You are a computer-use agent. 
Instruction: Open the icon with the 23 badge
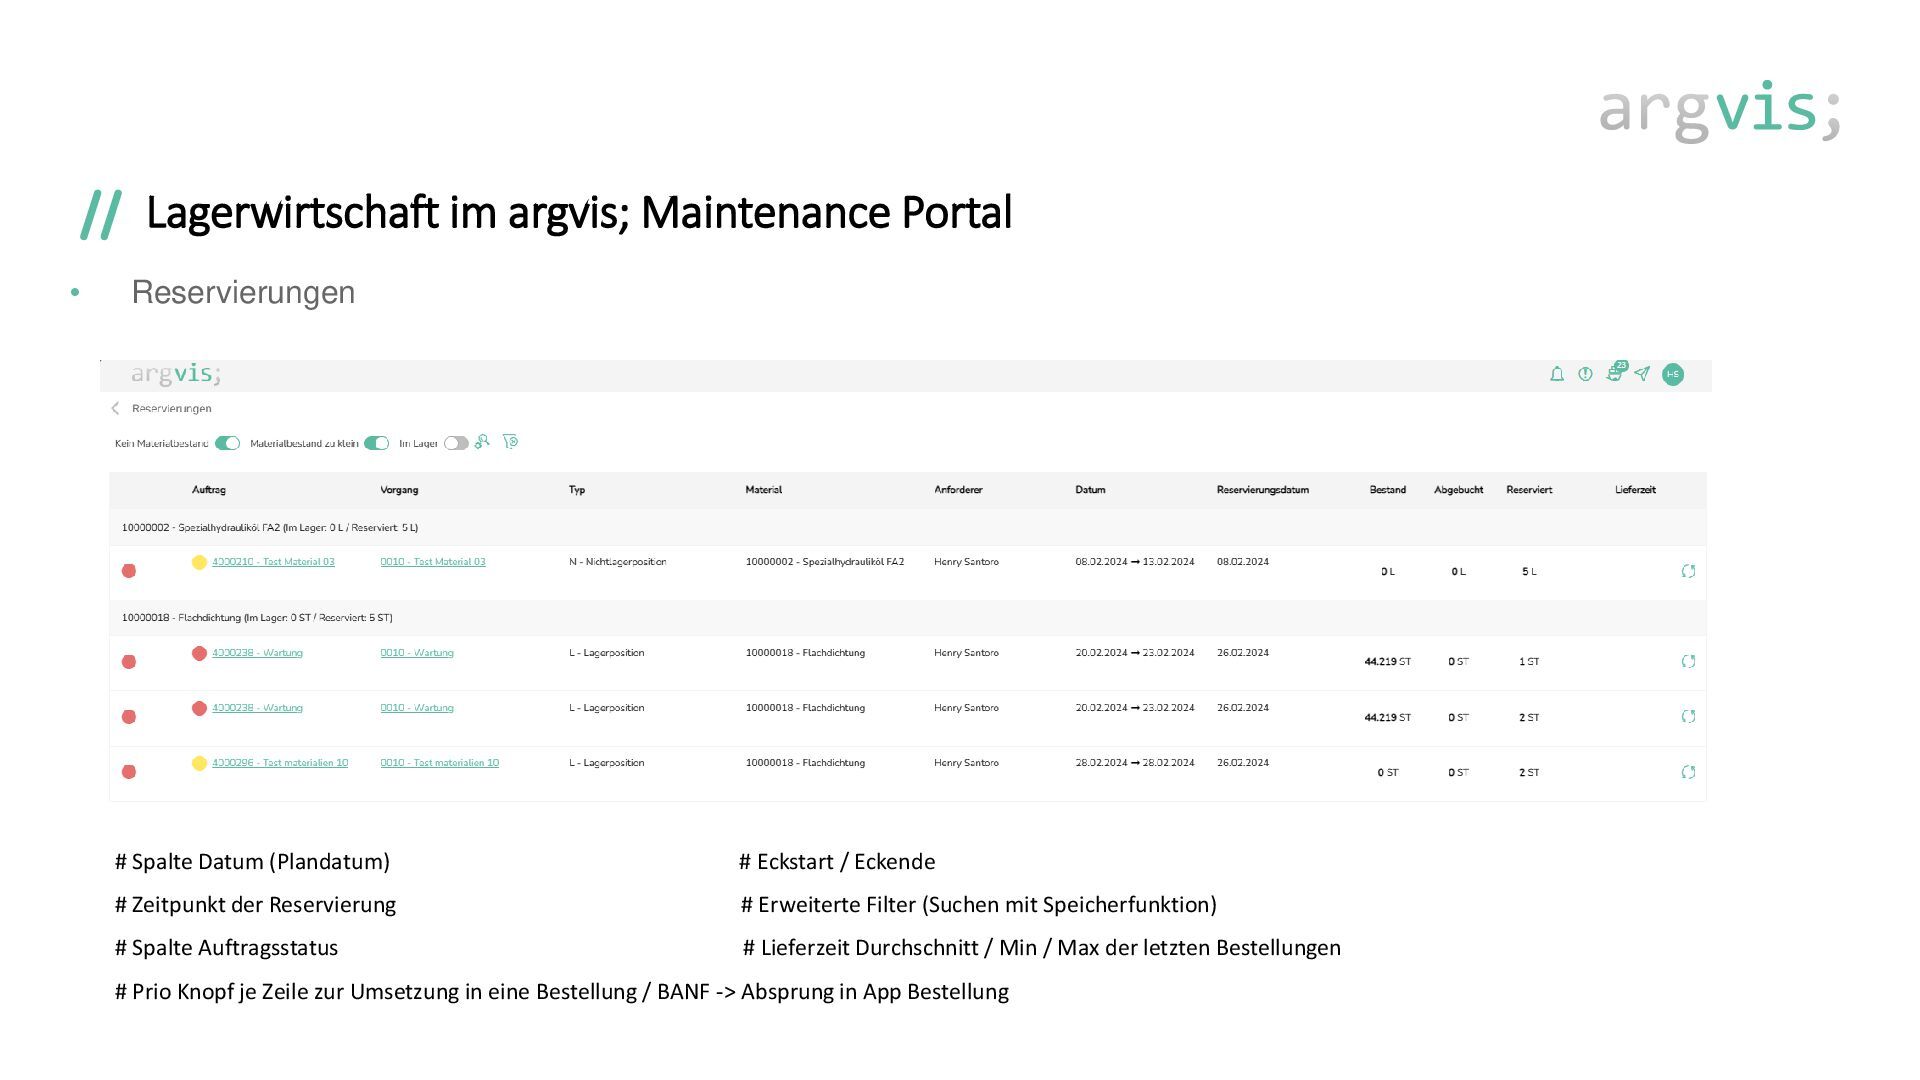click(x=1616, y=372)
